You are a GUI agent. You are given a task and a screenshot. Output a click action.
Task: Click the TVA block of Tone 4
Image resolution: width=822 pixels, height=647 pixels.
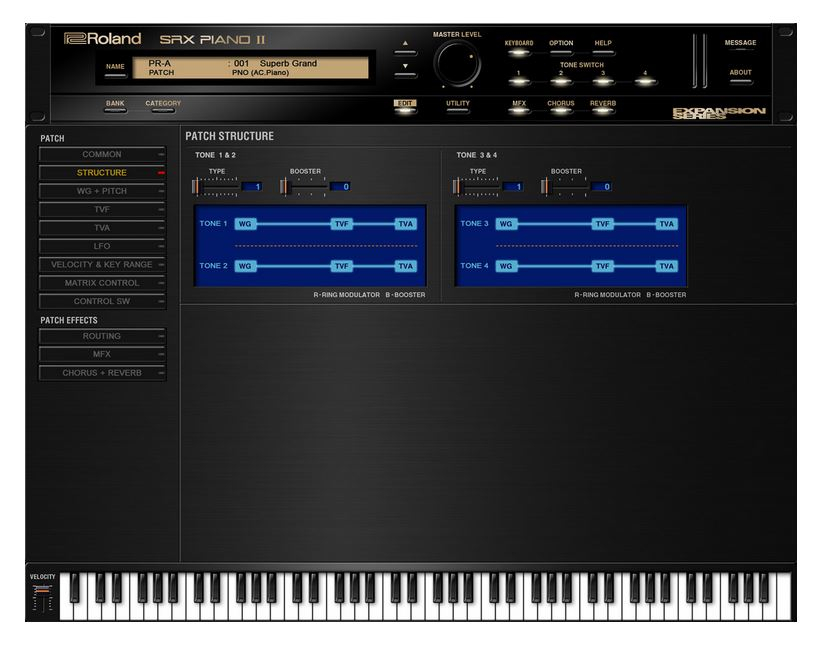[667, 266]
